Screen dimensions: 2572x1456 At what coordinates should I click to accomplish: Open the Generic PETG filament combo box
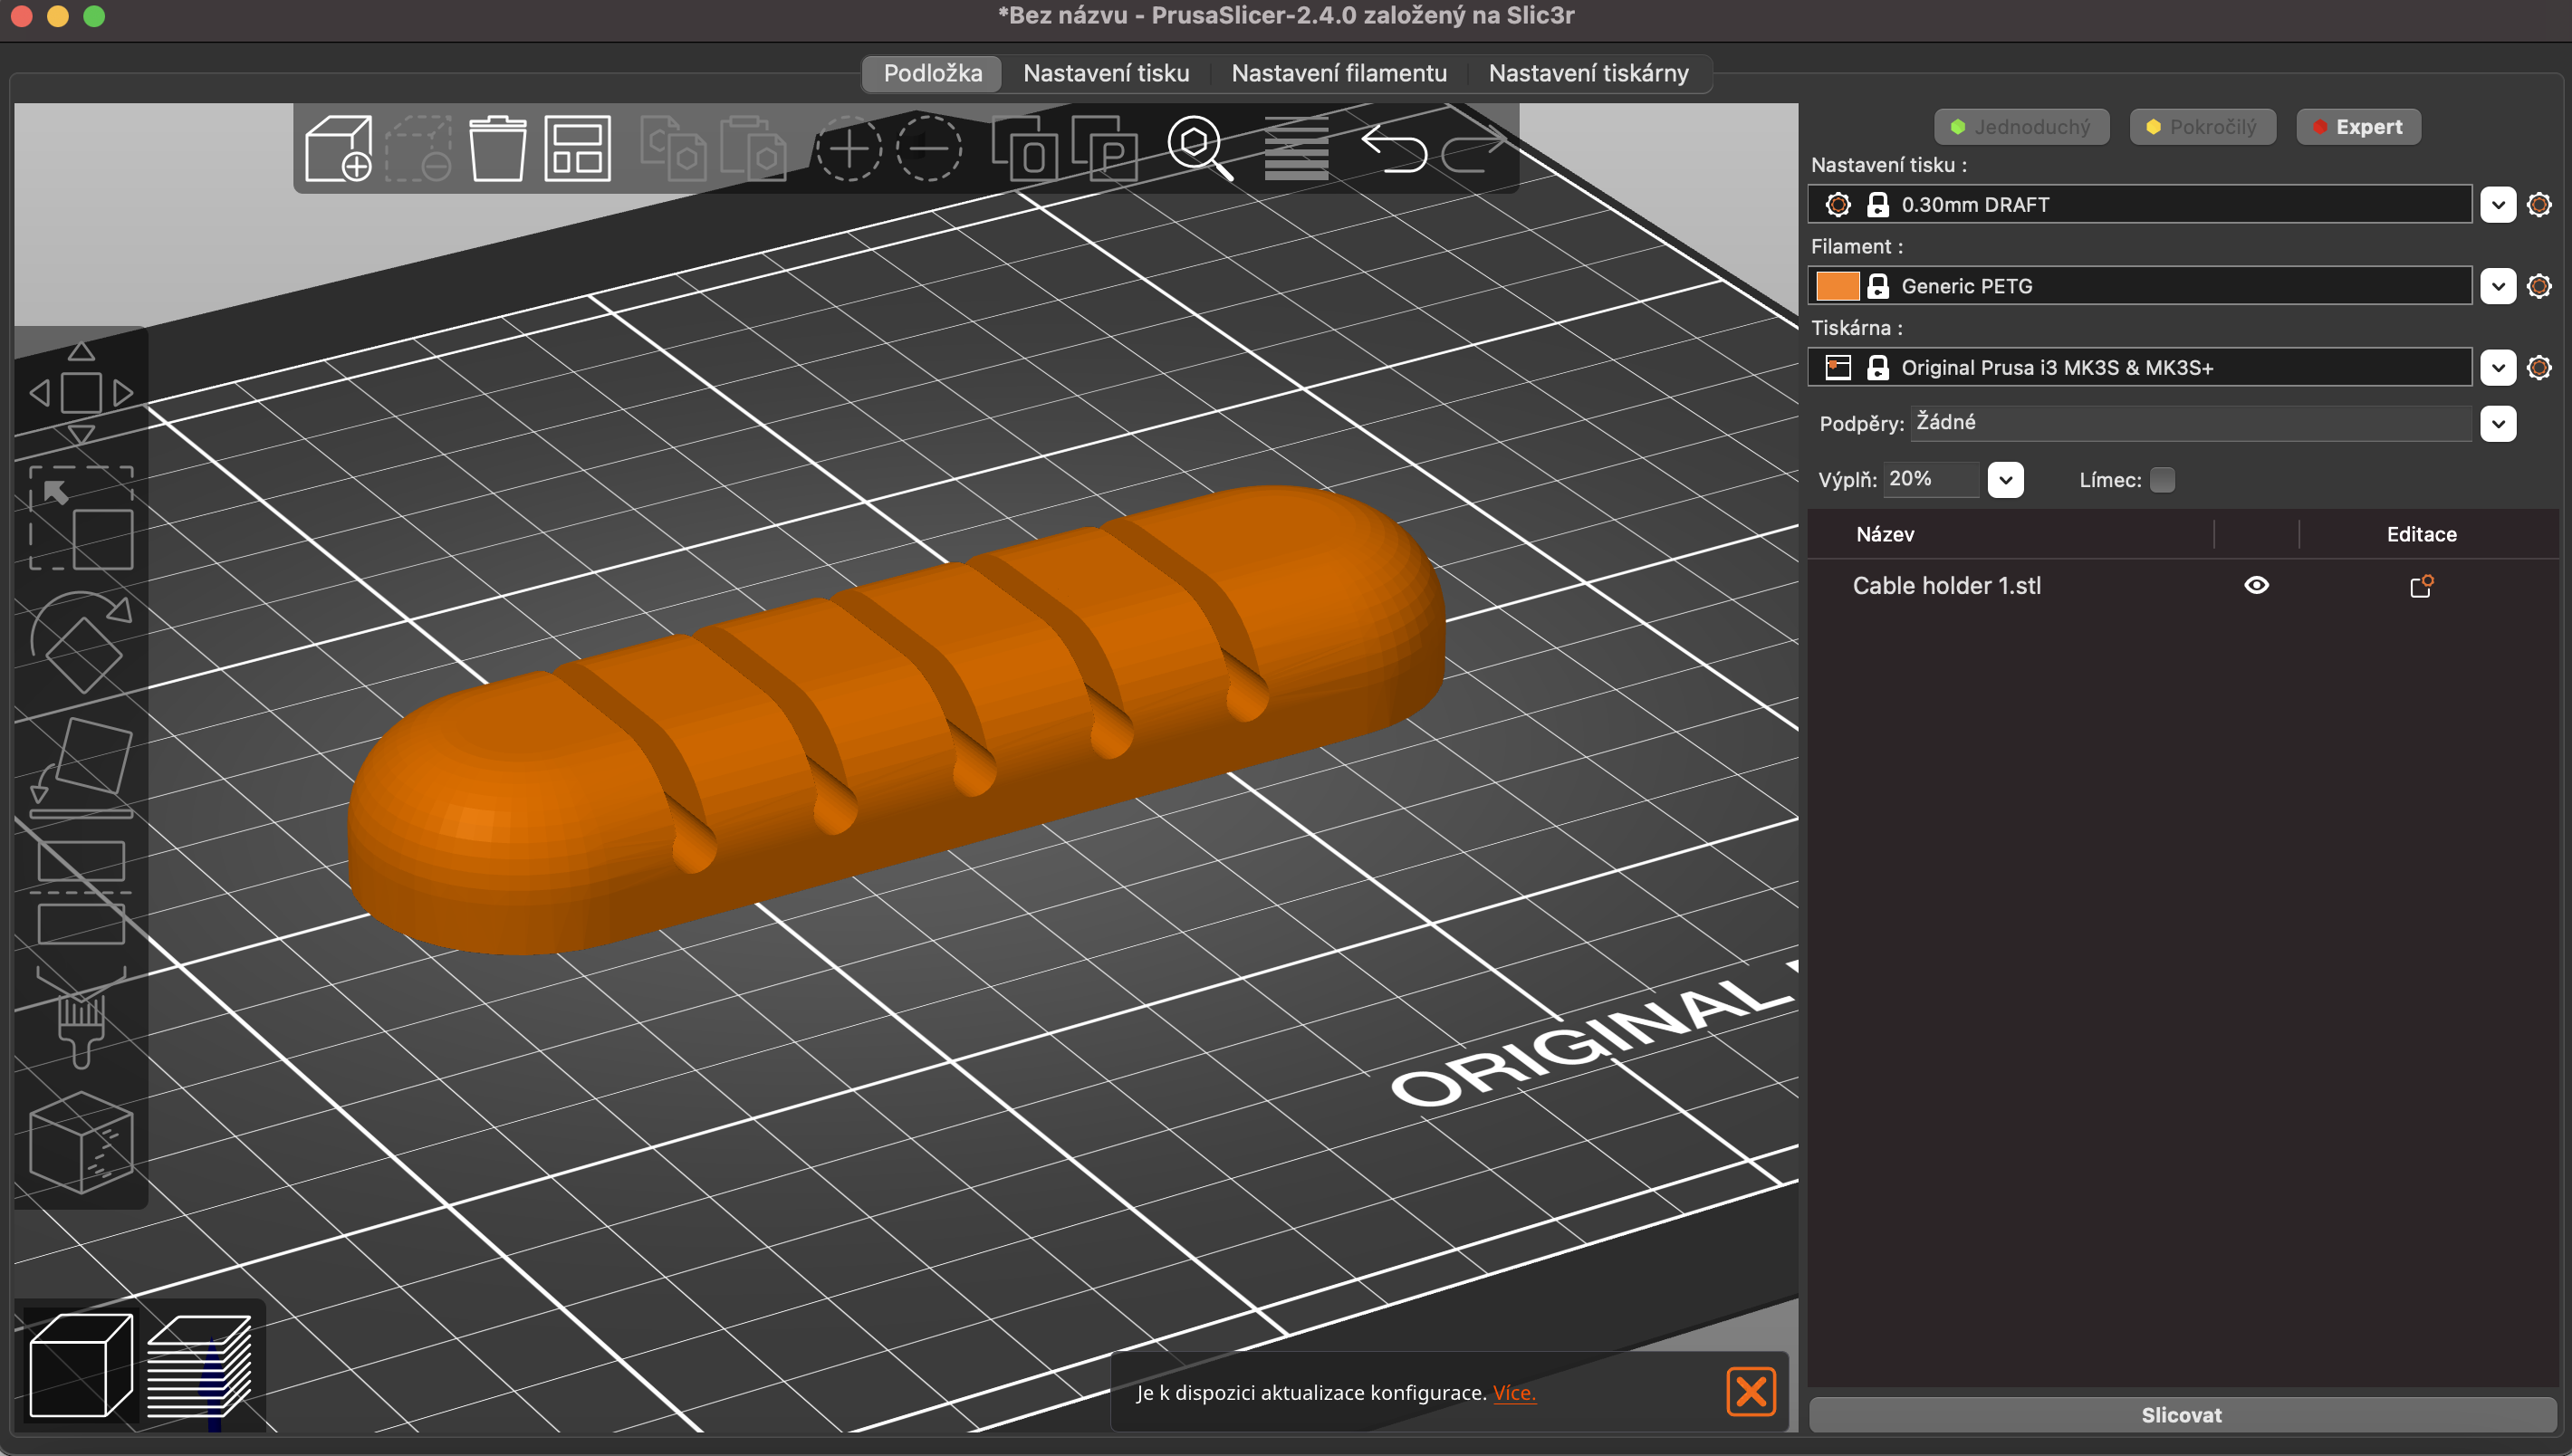2140,286
